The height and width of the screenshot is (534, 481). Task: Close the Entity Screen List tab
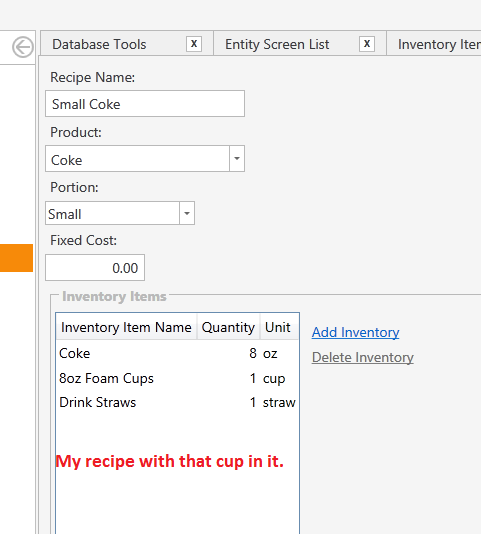click(367, 44)
